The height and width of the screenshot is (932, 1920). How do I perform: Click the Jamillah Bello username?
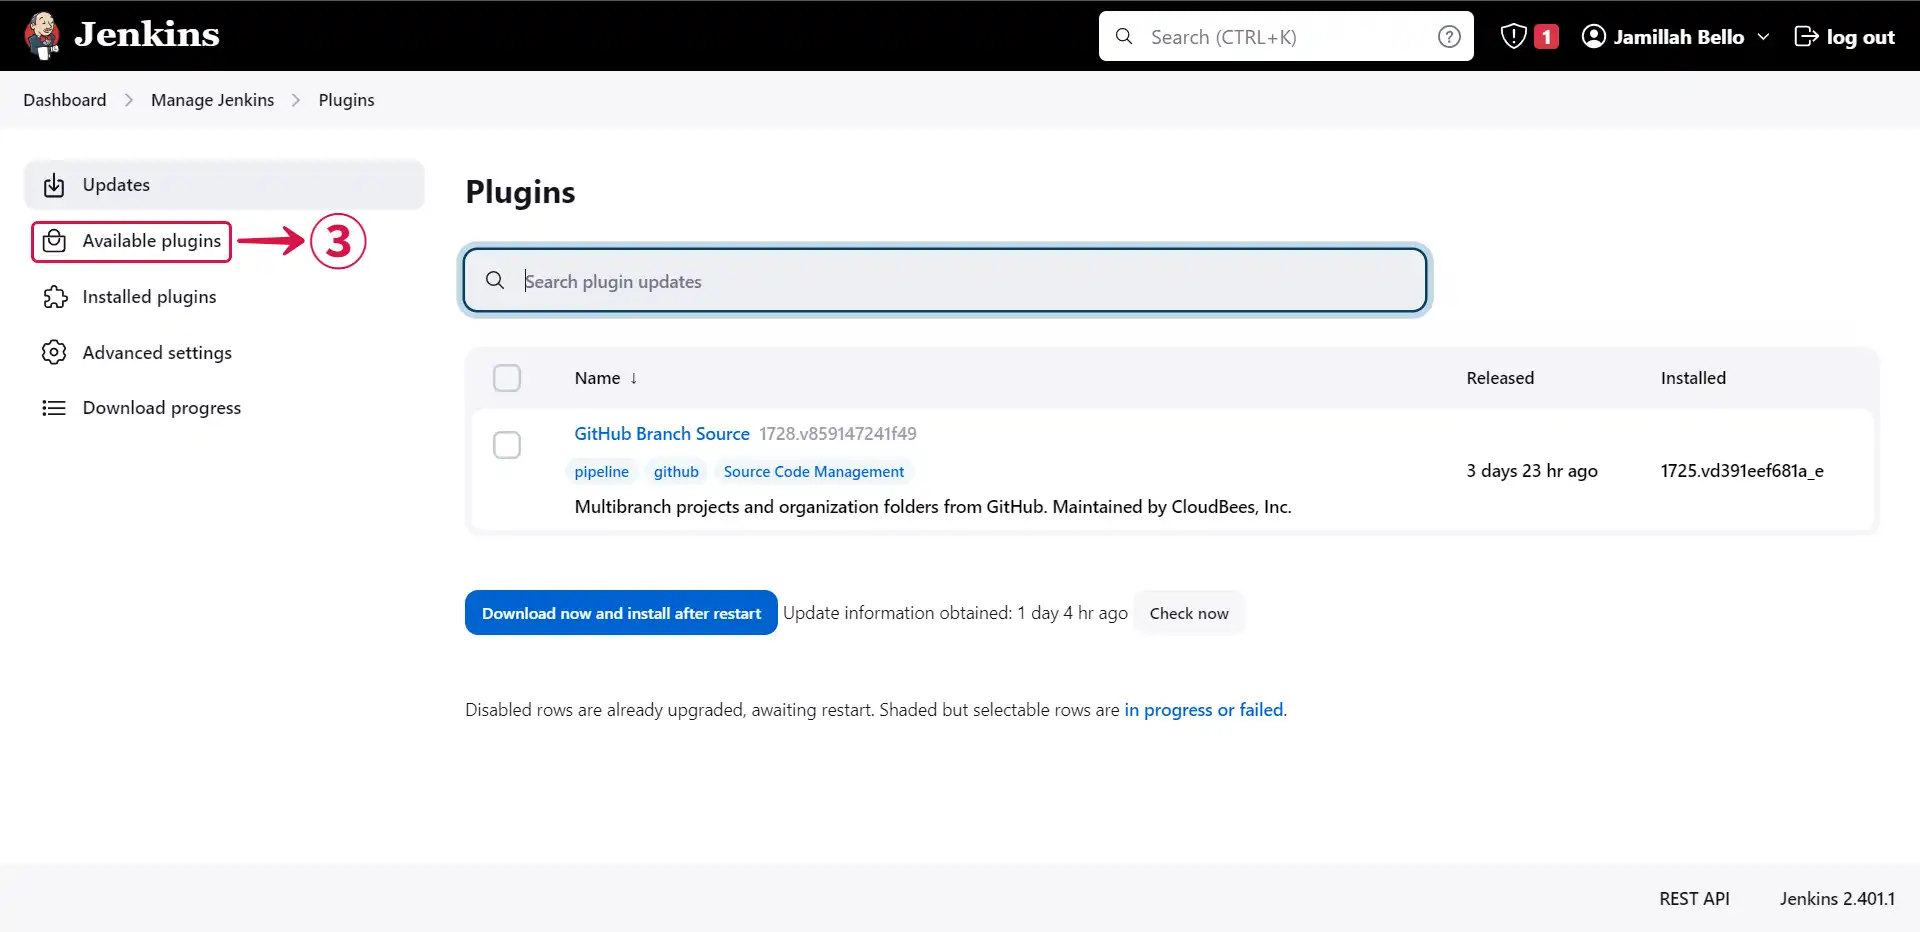point(1678,37)
